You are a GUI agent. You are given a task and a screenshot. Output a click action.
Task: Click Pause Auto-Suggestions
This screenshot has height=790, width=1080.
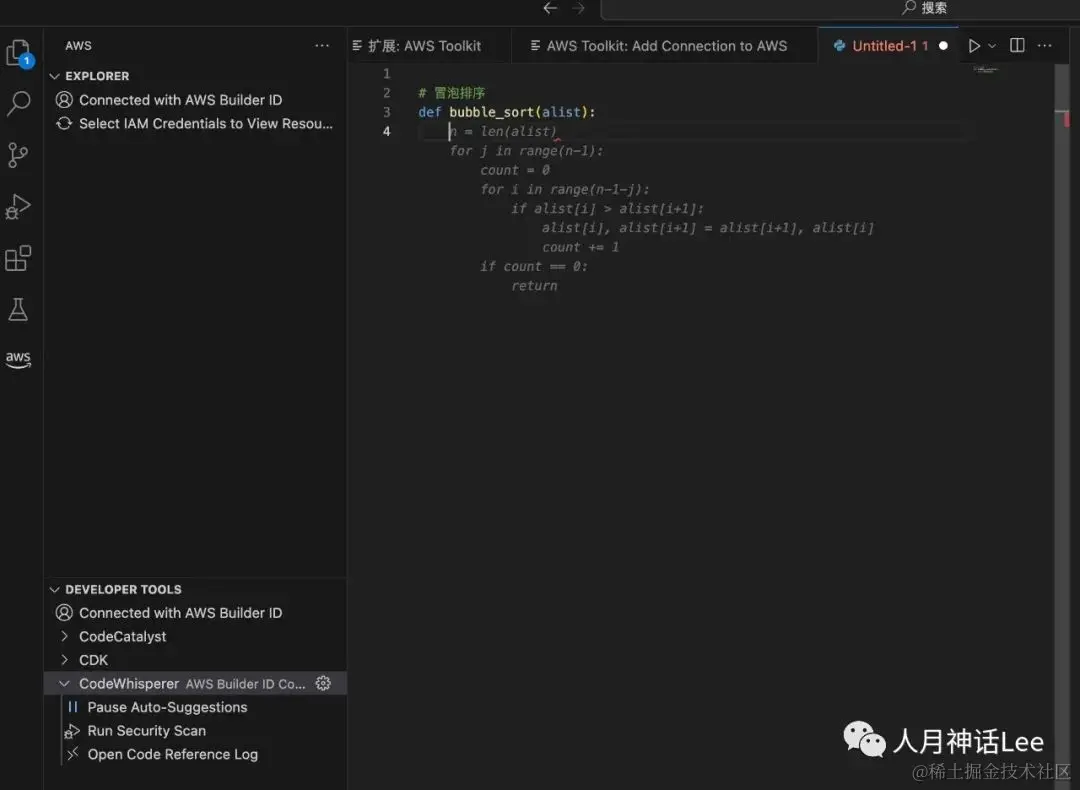tap(167, 707)
